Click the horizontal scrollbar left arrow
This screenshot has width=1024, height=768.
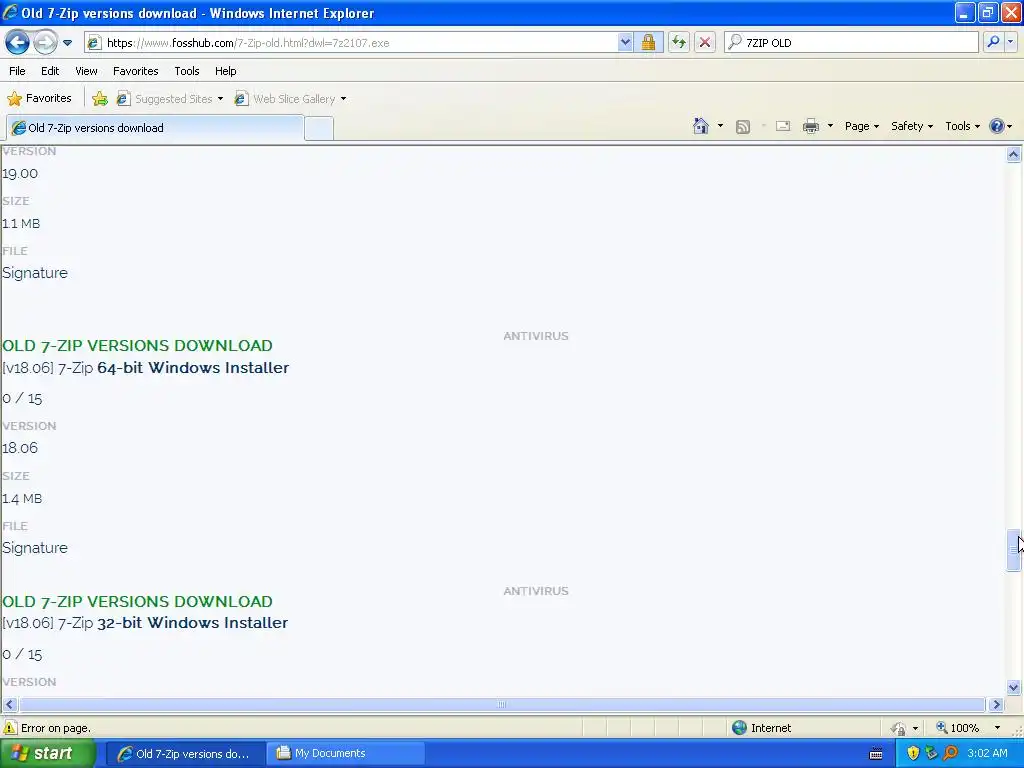pos(9,705)
